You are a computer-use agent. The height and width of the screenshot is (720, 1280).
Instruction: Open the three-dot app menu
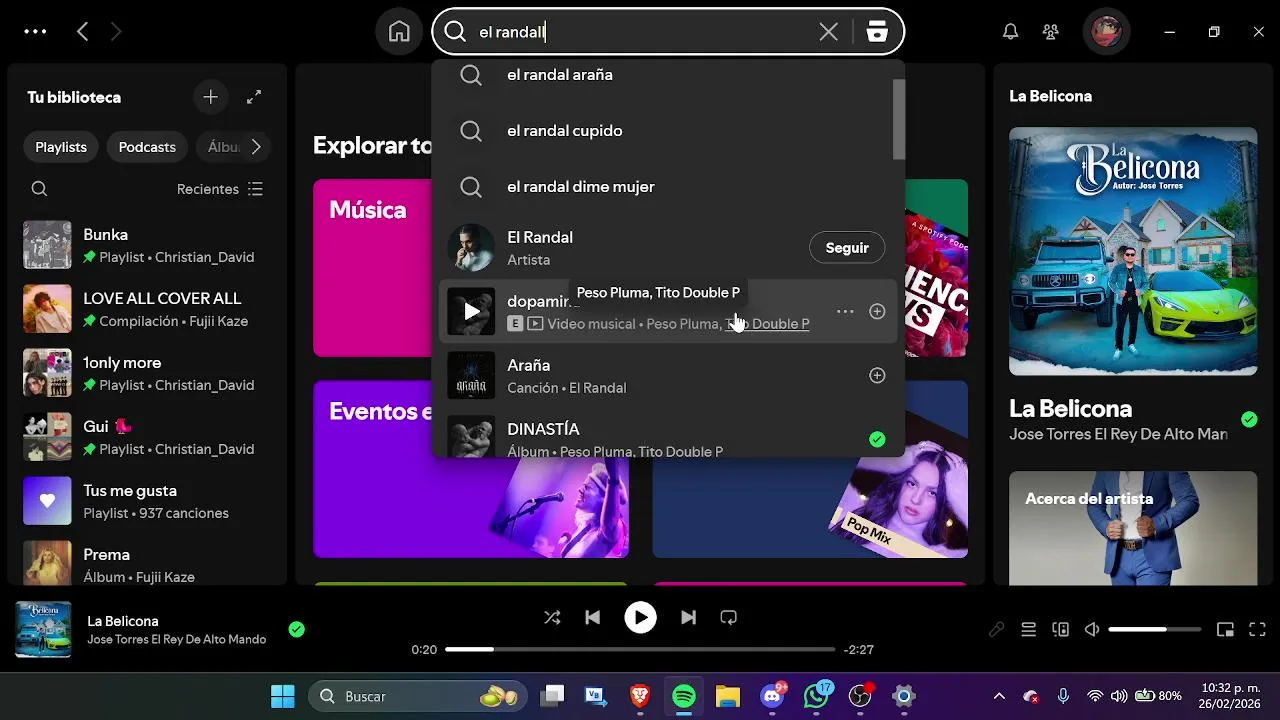(x=35, y=32)
